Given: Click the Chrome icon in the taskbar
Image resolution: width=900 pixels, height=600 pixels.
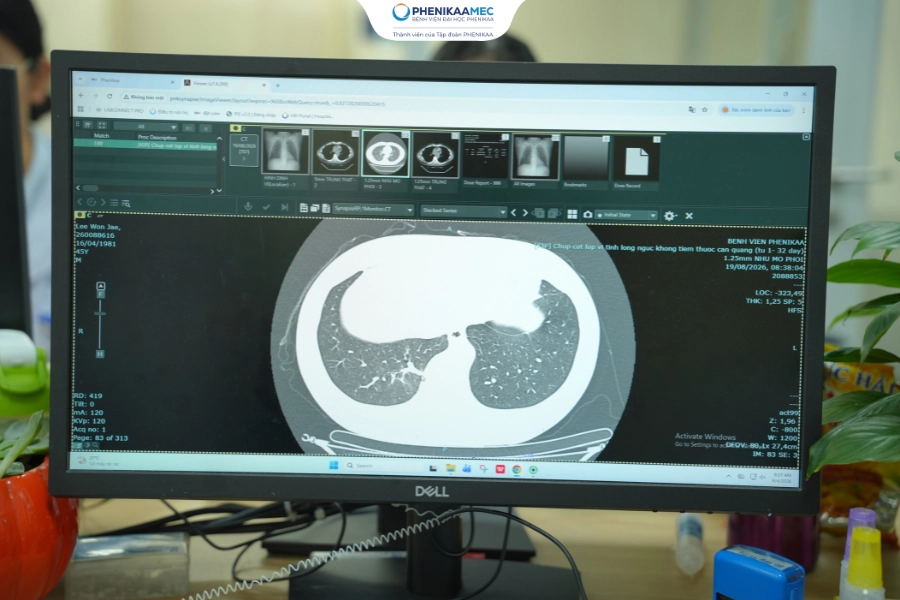Looking at the screenshot, I should click(x=517, y=470).
